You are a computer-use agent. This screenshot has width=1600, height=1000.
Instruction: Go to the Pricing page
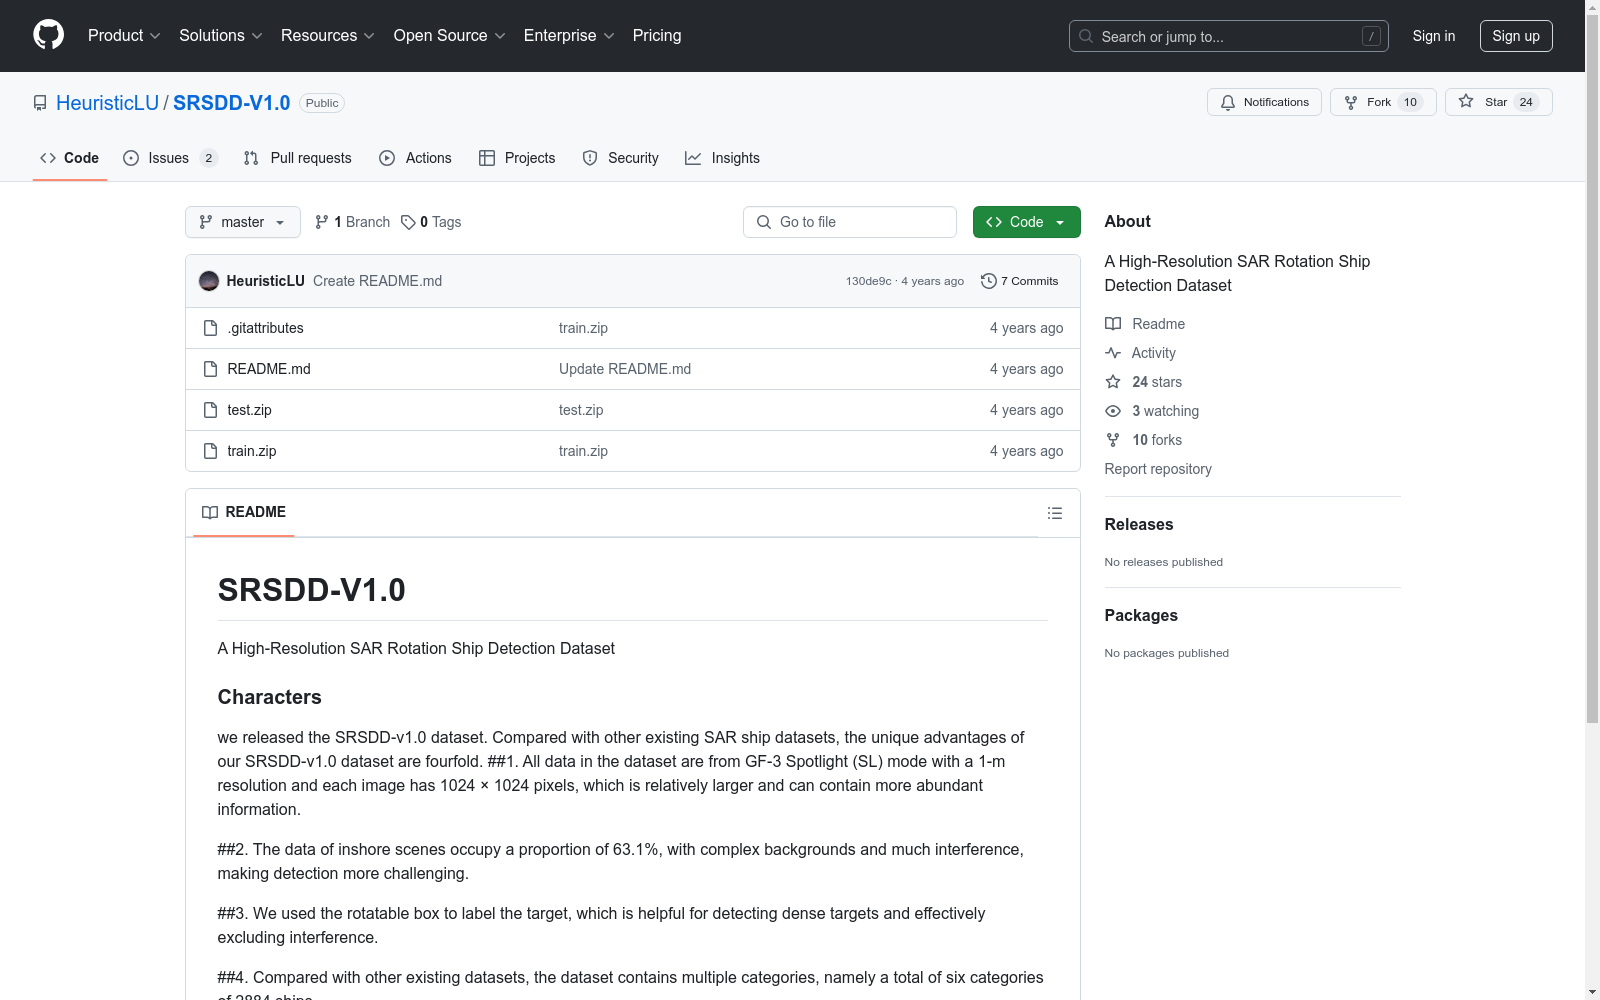(657, 36)
